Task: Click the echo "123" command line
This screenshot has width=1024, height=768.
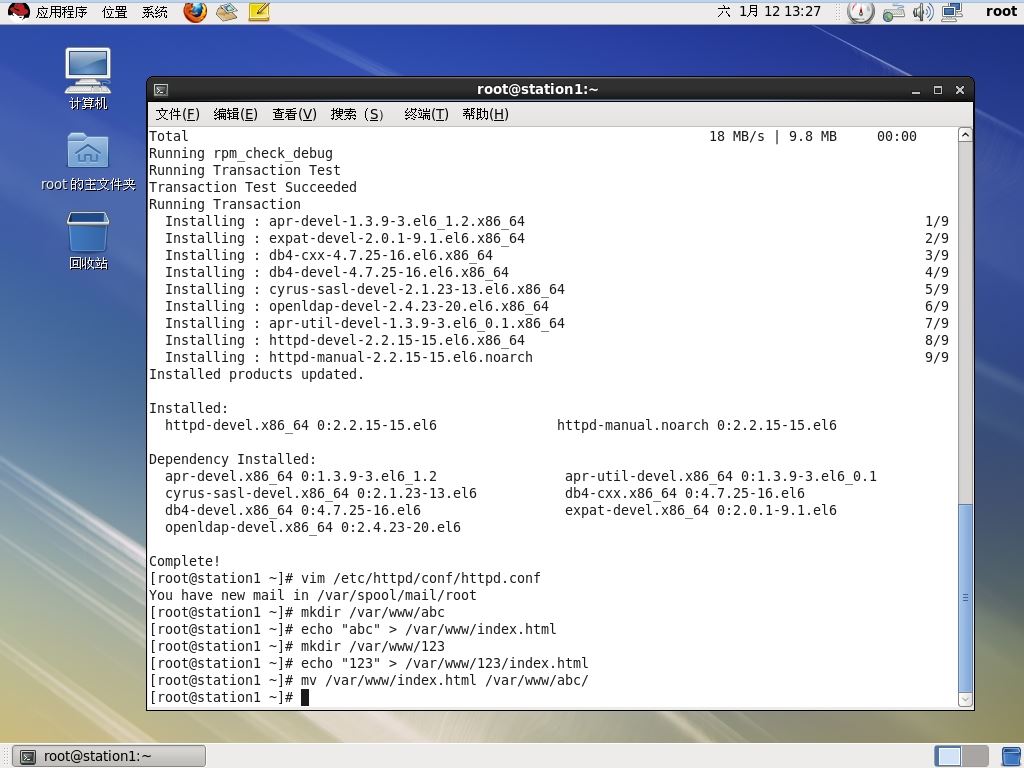Action: (x=369, y=664)
